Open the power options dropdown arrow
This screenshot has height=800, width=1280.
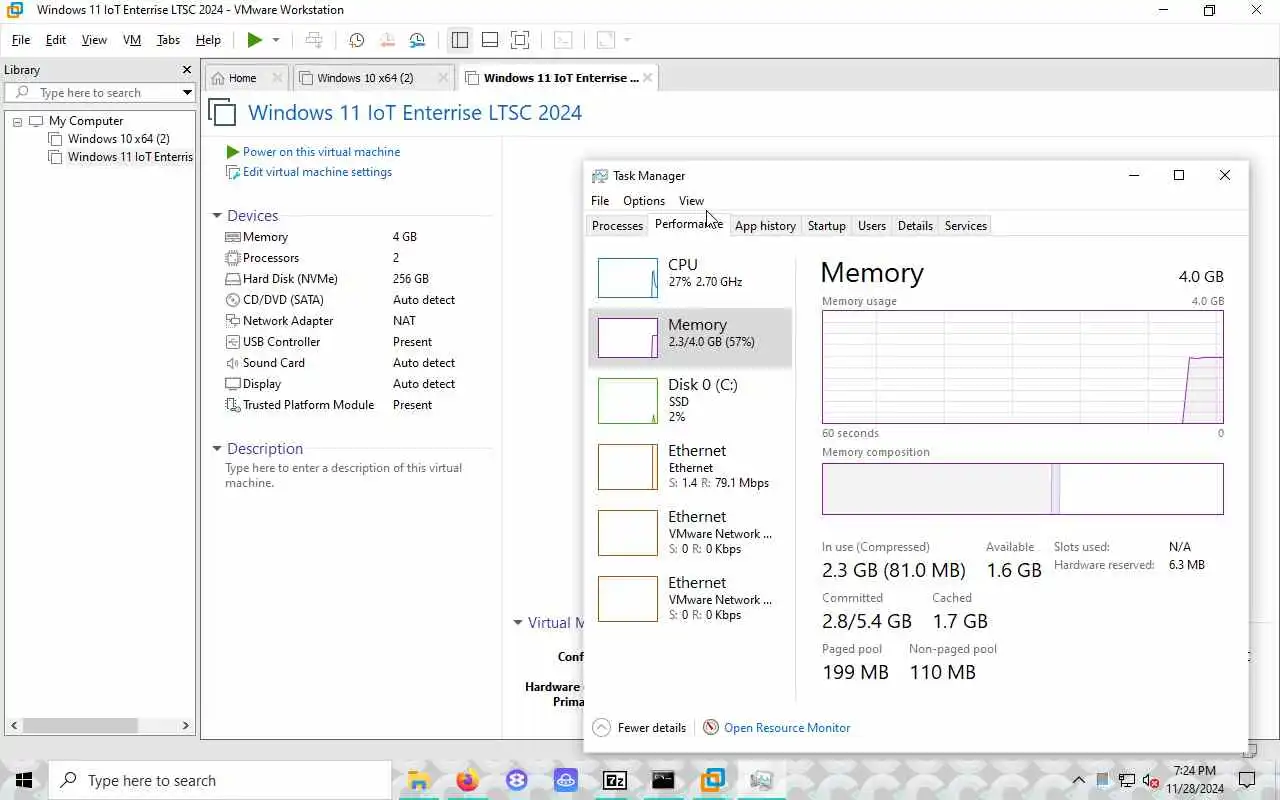click(276, 40)
